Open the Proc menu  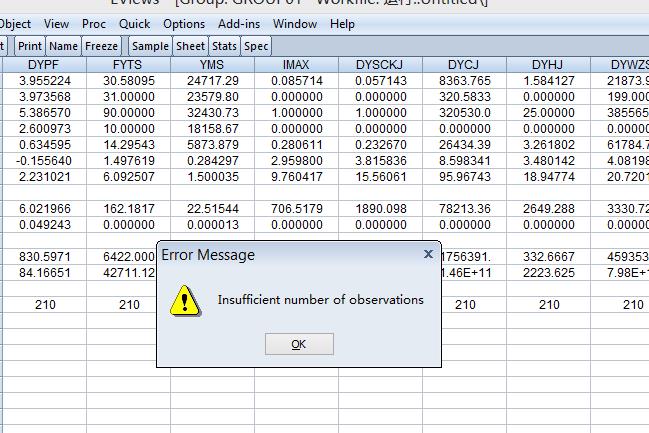pyautogui.click(x=94, y=24)
